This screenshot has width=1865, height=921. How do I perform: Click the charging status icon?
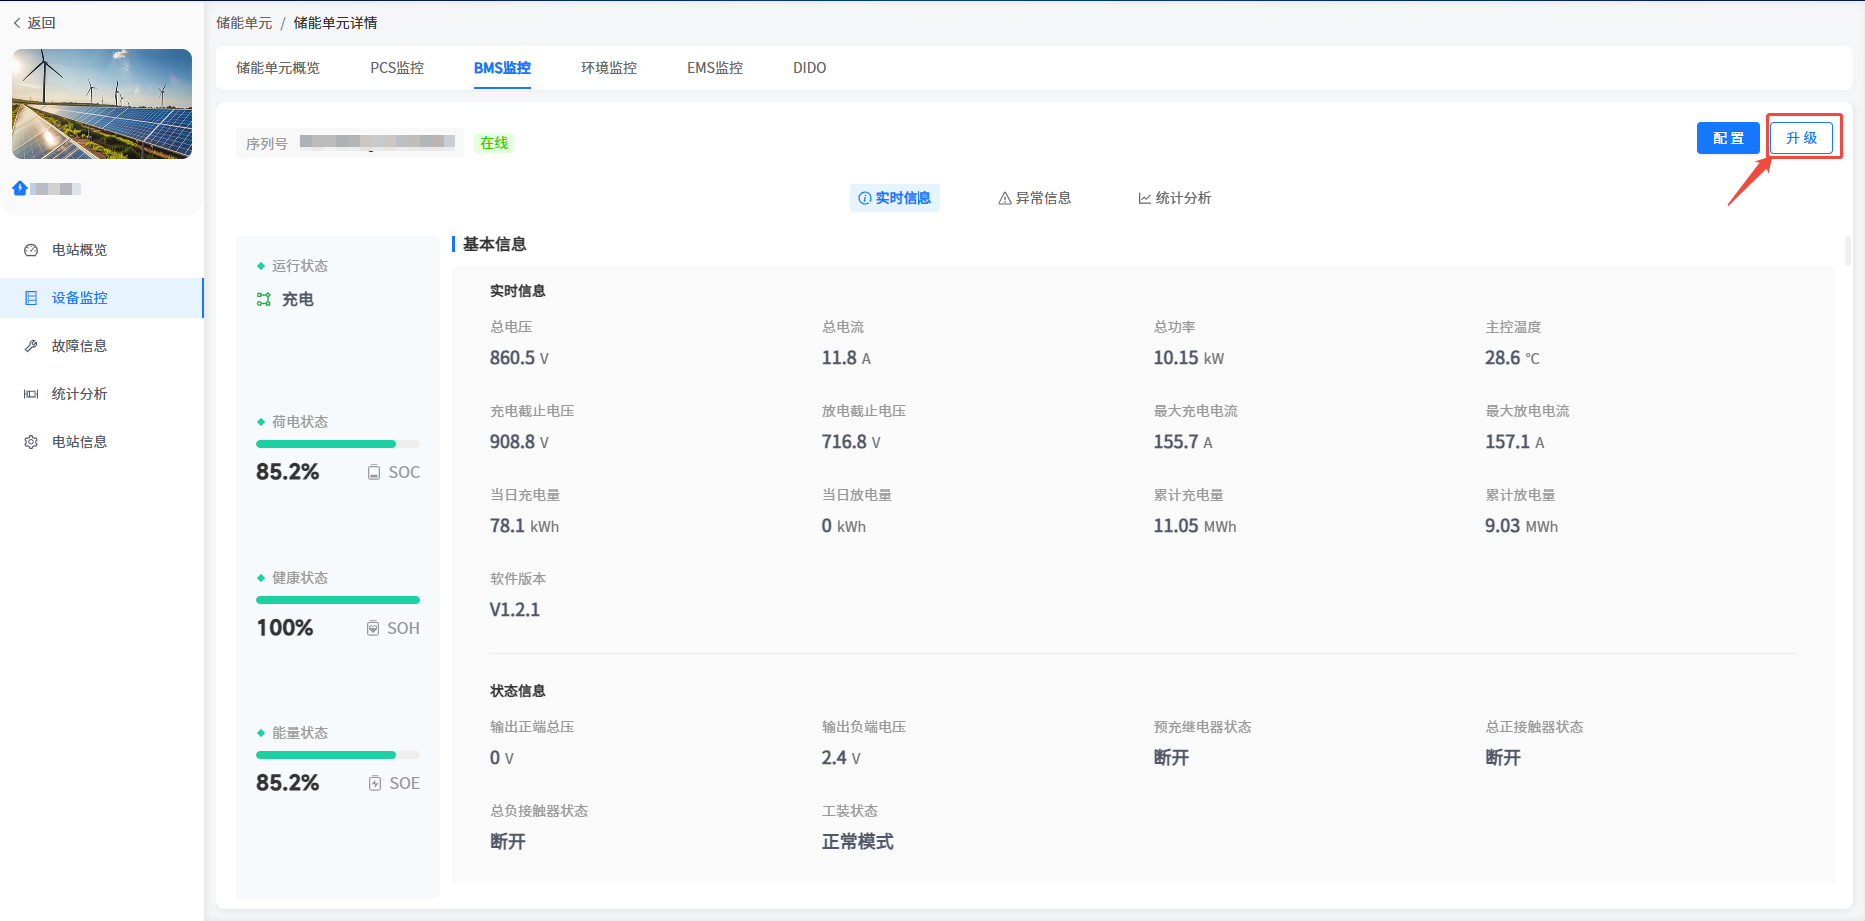pos(264,299)
